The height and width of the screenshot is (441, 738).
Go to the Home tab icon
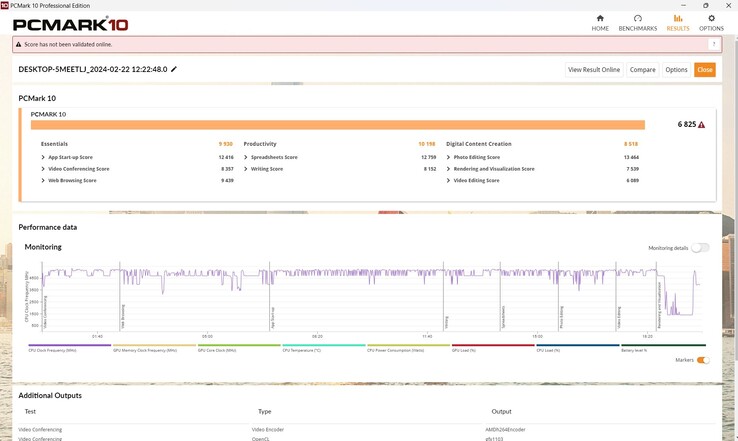pyautogui.click(x=600, y=22)
